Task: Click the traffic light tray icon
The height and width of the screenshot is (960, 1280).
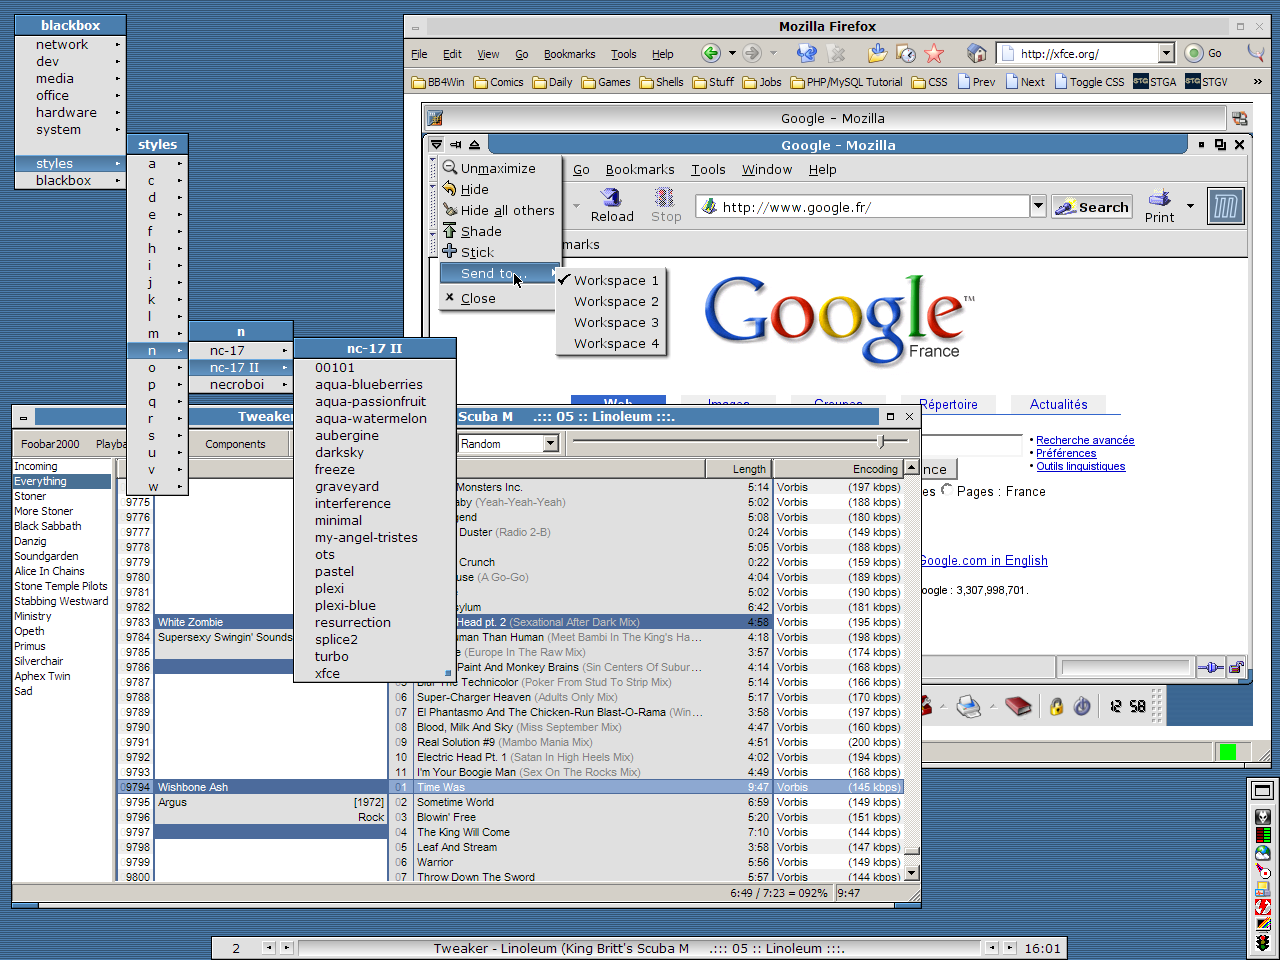Action: click(1263, 942)
